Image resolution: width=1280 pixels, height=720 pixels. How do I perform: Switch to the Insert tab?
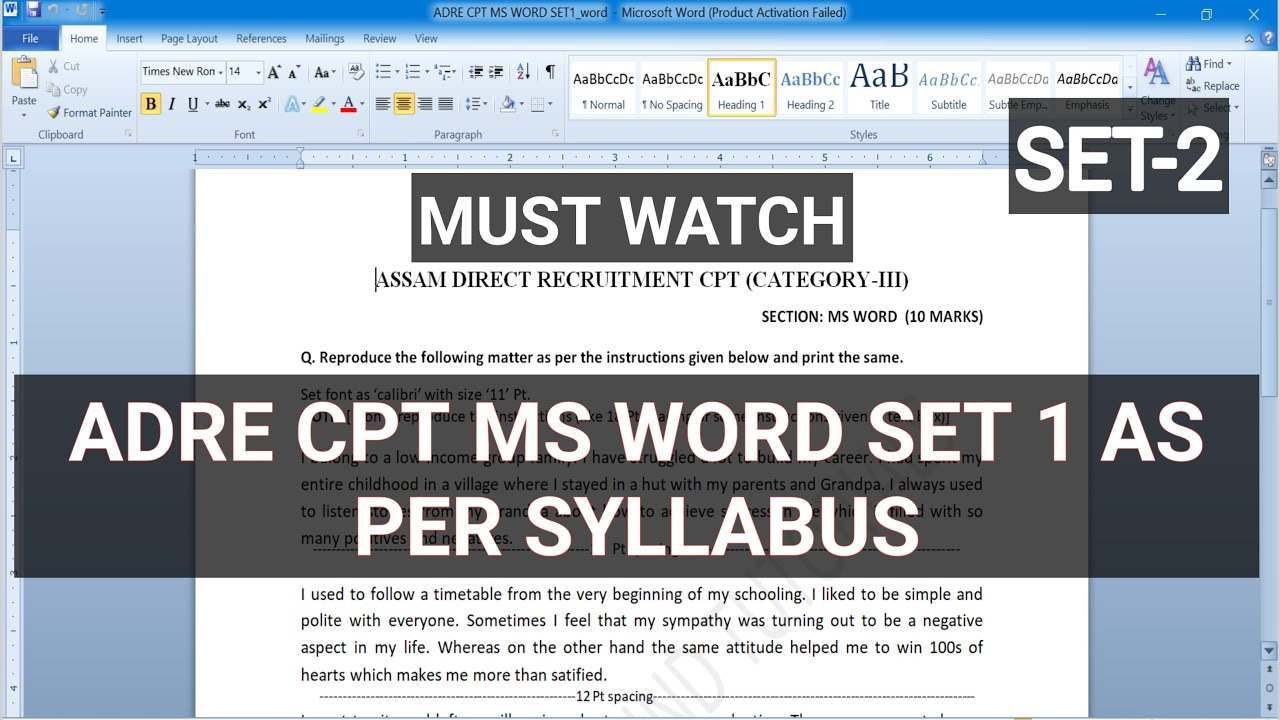(x=129, y=38)
